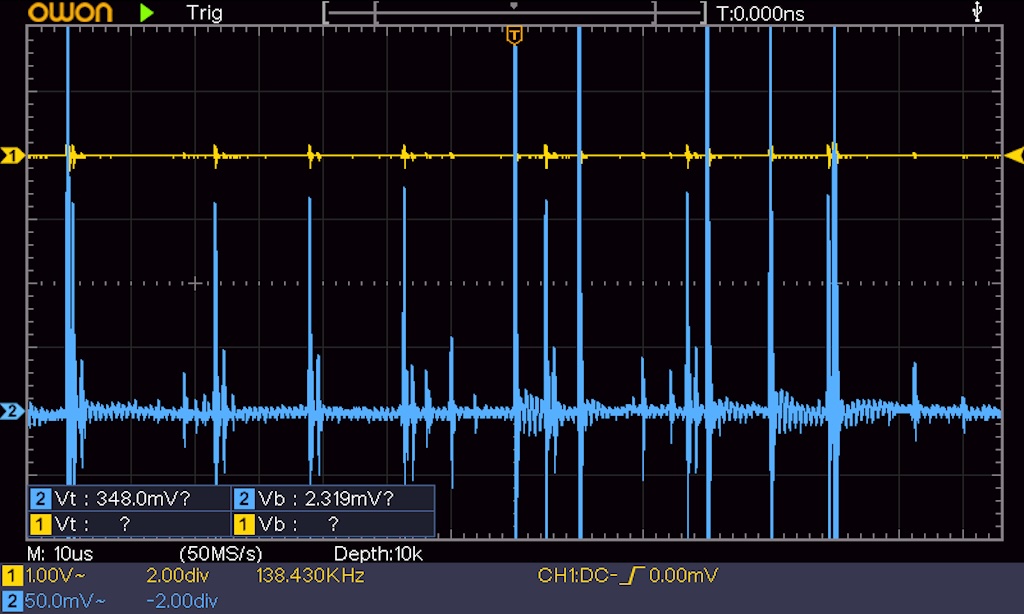The width and height of the screenshot is (1024, 614).
Task: Click the blue channel 2 ground marker
Action: click(12, 412)
